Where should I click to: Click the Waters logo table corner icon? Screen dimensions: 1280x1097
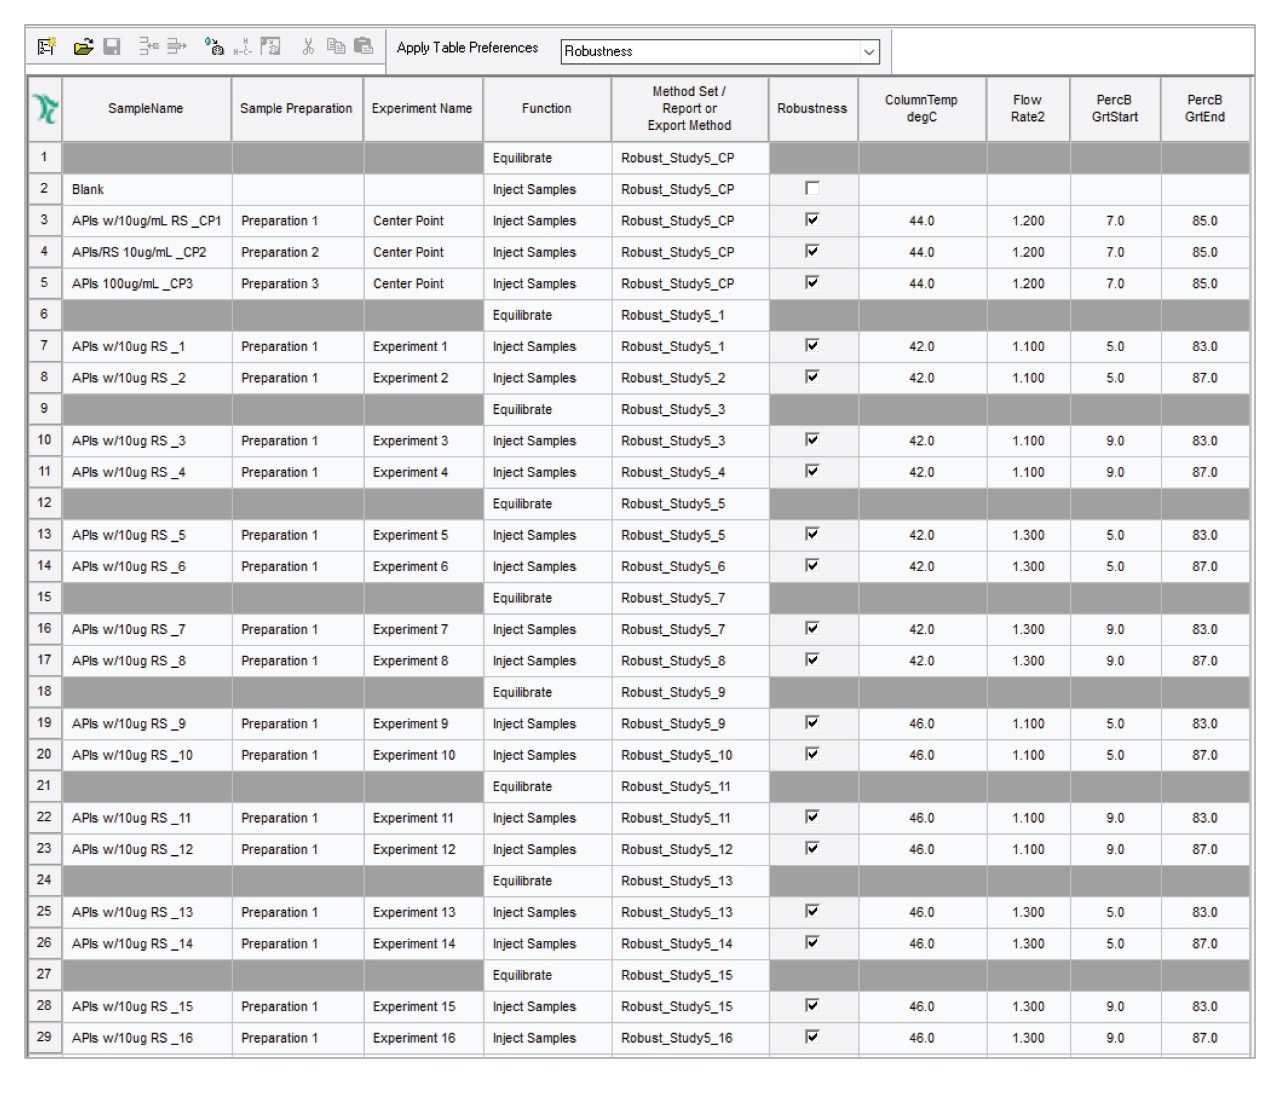pos(45,108)
